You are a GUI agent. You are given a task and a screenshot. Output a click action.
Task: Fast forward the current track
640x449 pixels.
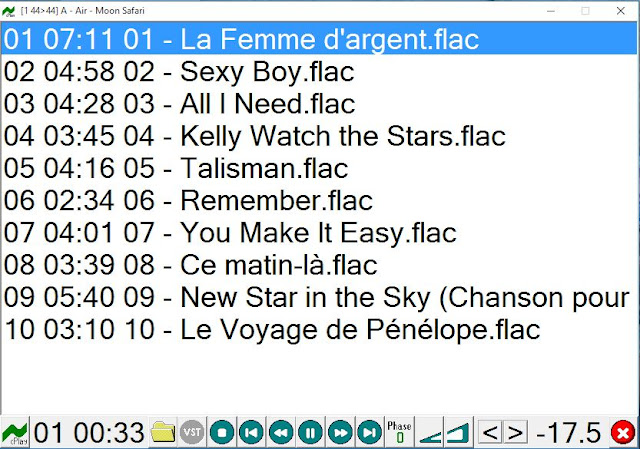(x=340, y=433)
